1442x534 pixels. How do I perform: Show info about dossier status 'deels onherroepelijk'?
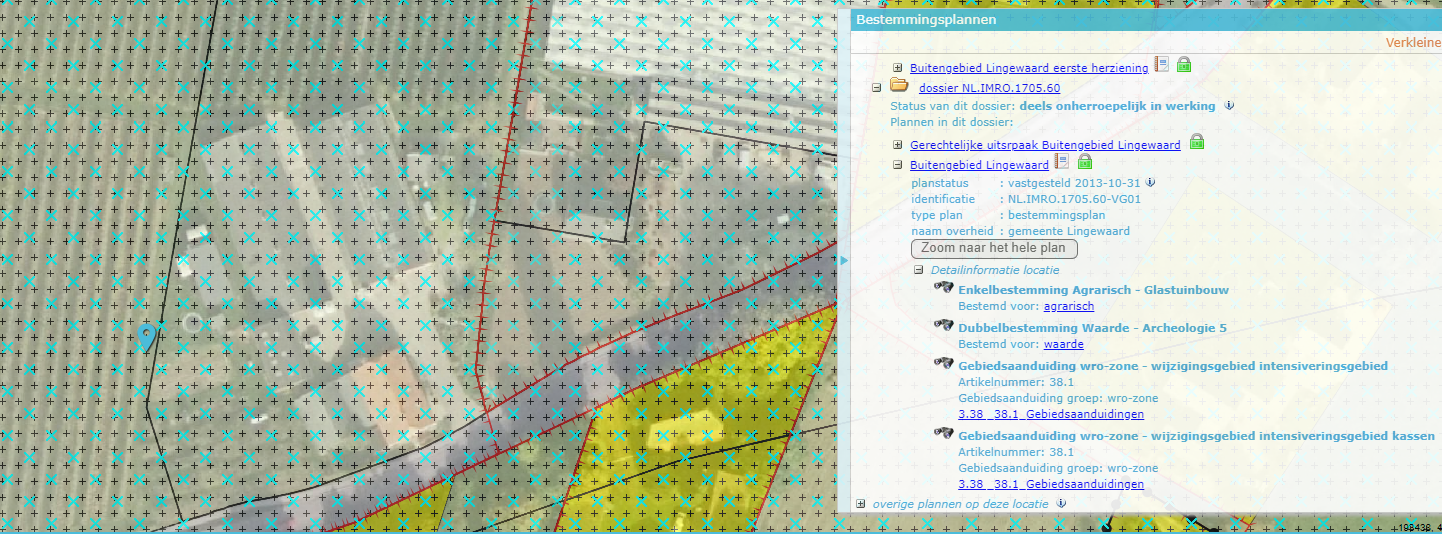coord(1229,105)
